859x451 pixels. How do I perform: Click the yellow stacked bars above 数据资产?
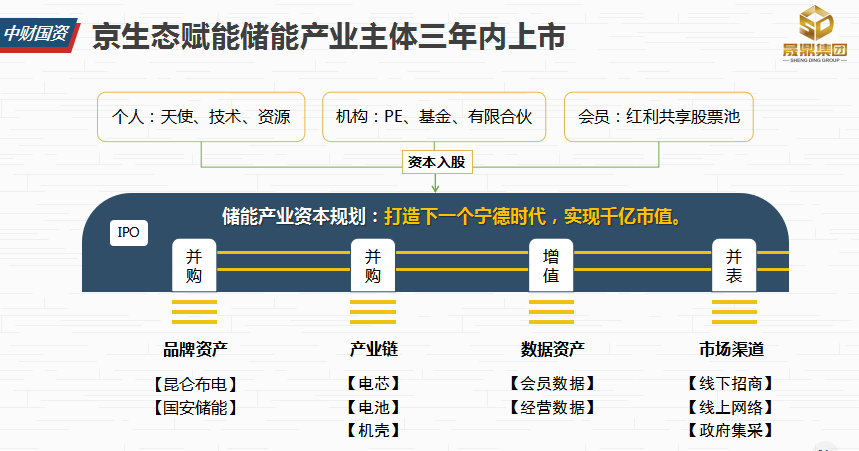[551, 312]
